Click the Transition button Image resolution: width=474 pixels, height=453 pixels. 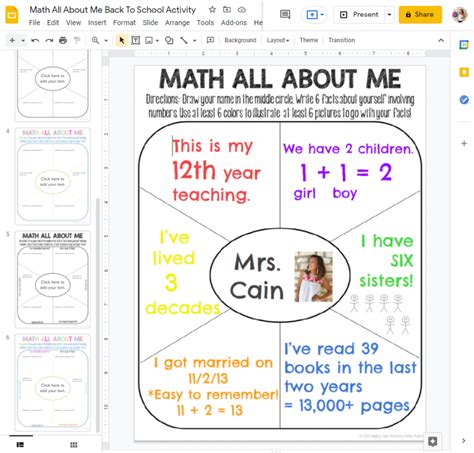point(342,40)
